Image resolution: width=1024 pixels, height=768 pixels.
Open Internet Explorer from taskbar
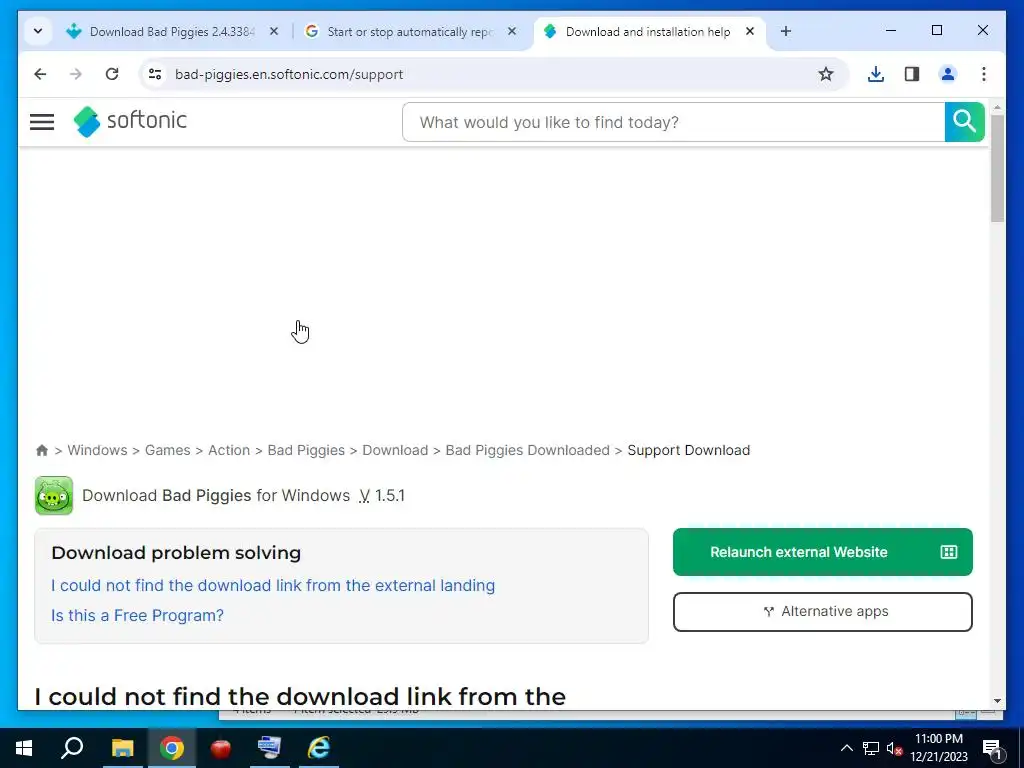(x=319, y=748)
